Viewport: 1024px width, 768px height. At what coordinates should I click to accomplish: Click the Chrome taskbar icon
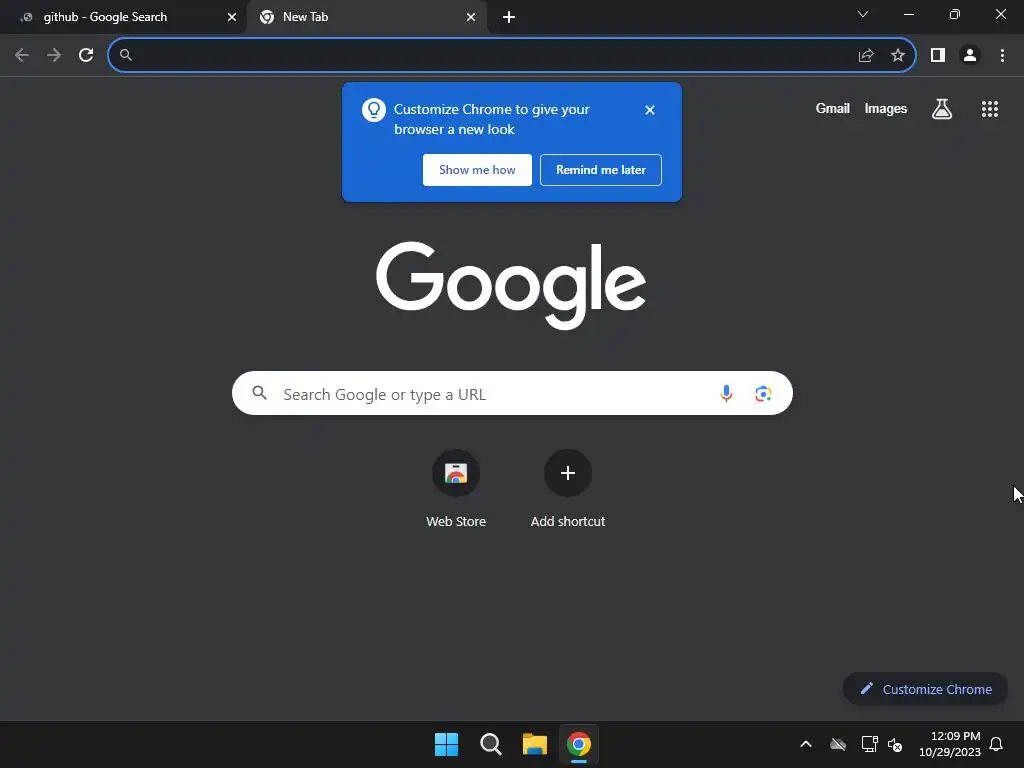(579, 744)
